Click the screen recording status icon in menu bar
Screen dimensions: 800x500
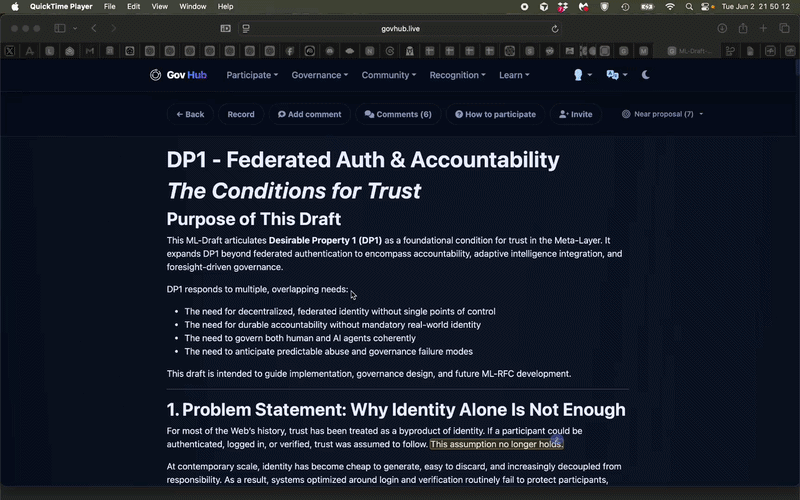[524, 7]
